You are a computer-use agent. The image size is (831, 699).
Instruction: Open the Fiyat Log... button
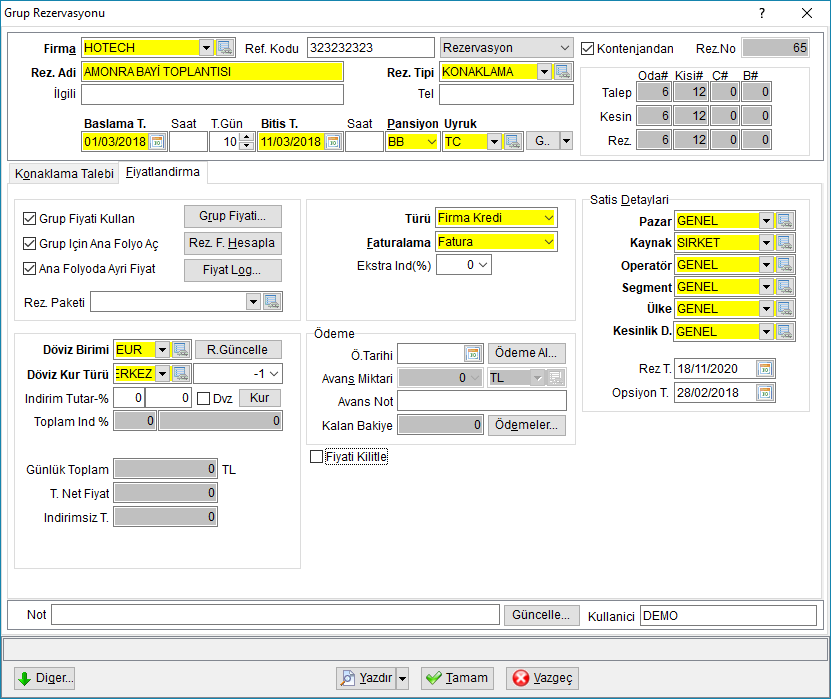coord(233,270)
